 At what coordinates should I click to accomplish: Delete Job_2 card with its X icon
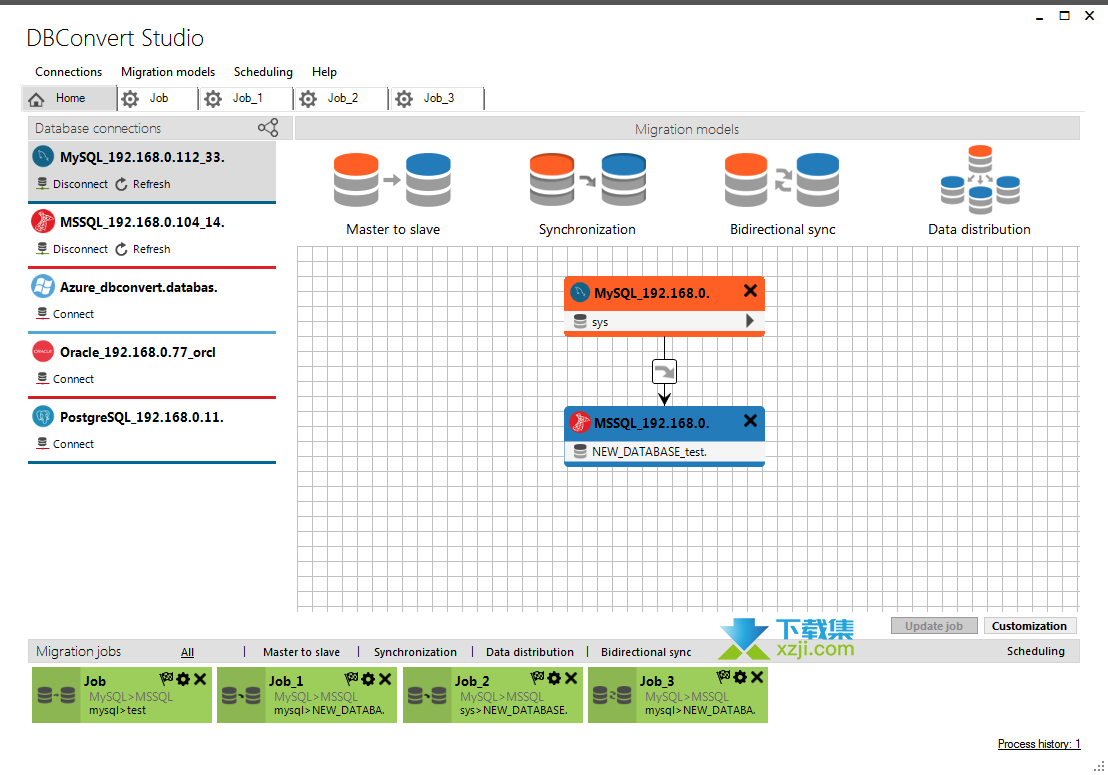[x=571, y=678]
